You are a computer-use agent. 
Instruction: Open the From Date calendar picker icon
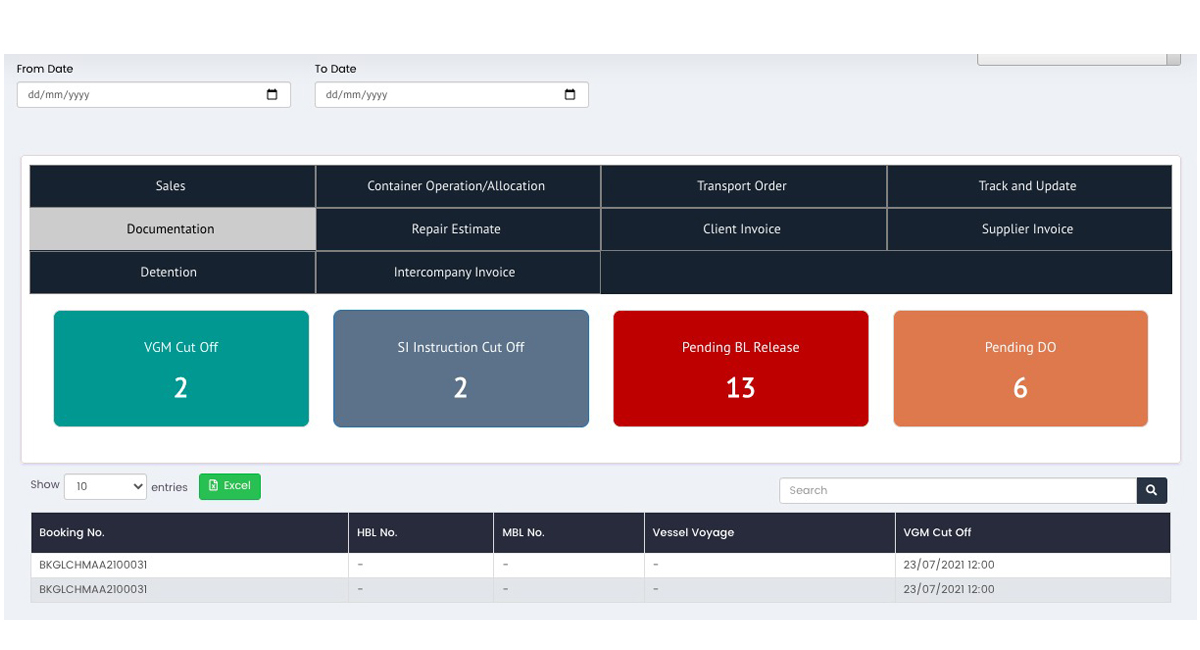(272, 95)
